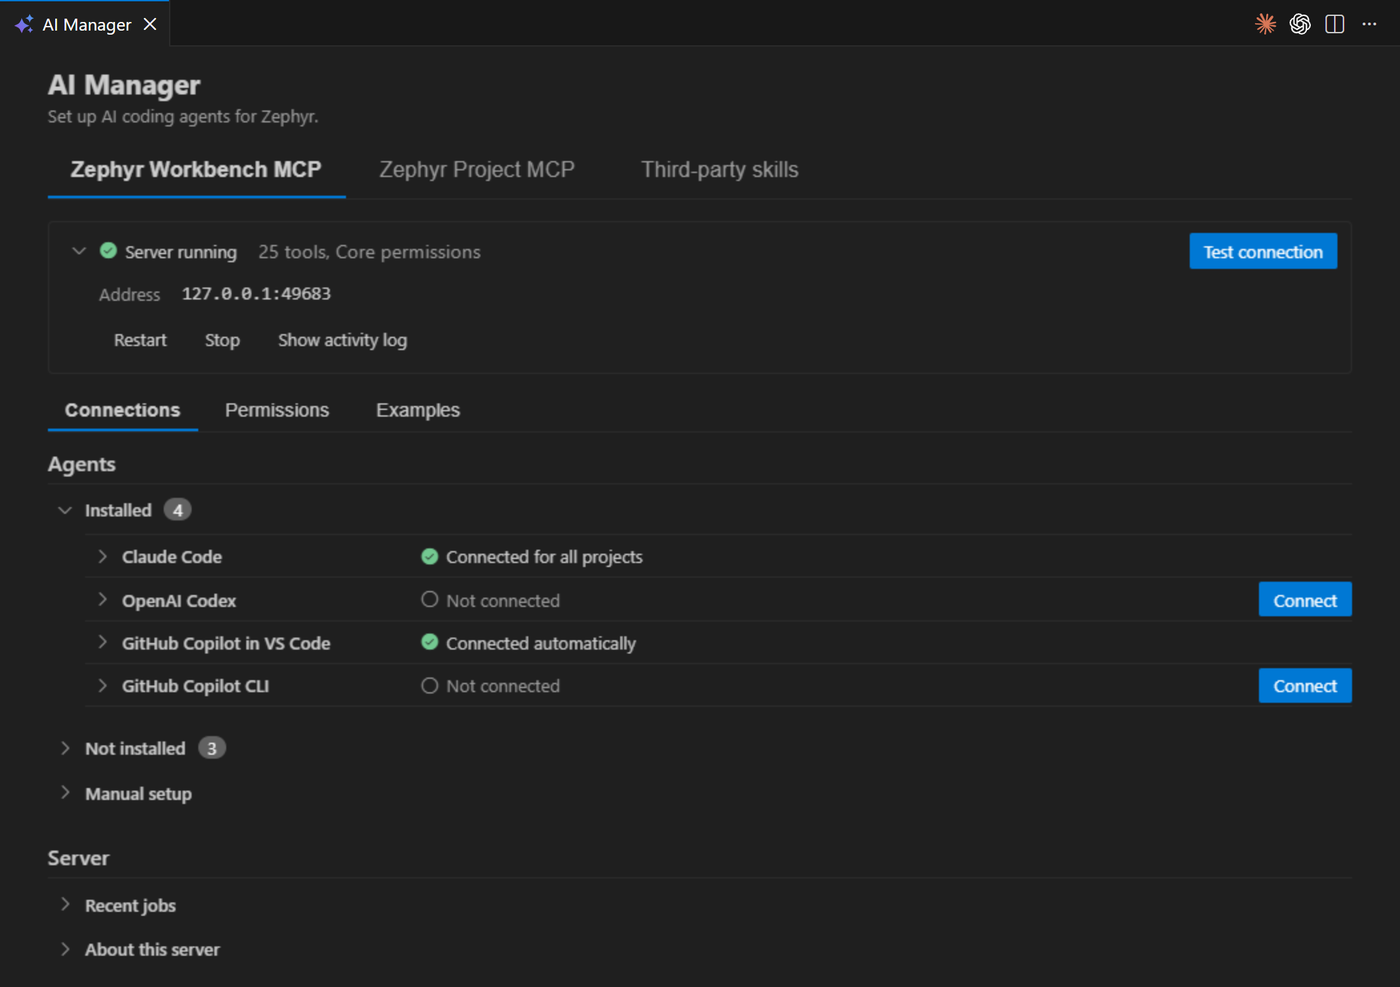Click the Installed count badge showing 4

(178, 510)
